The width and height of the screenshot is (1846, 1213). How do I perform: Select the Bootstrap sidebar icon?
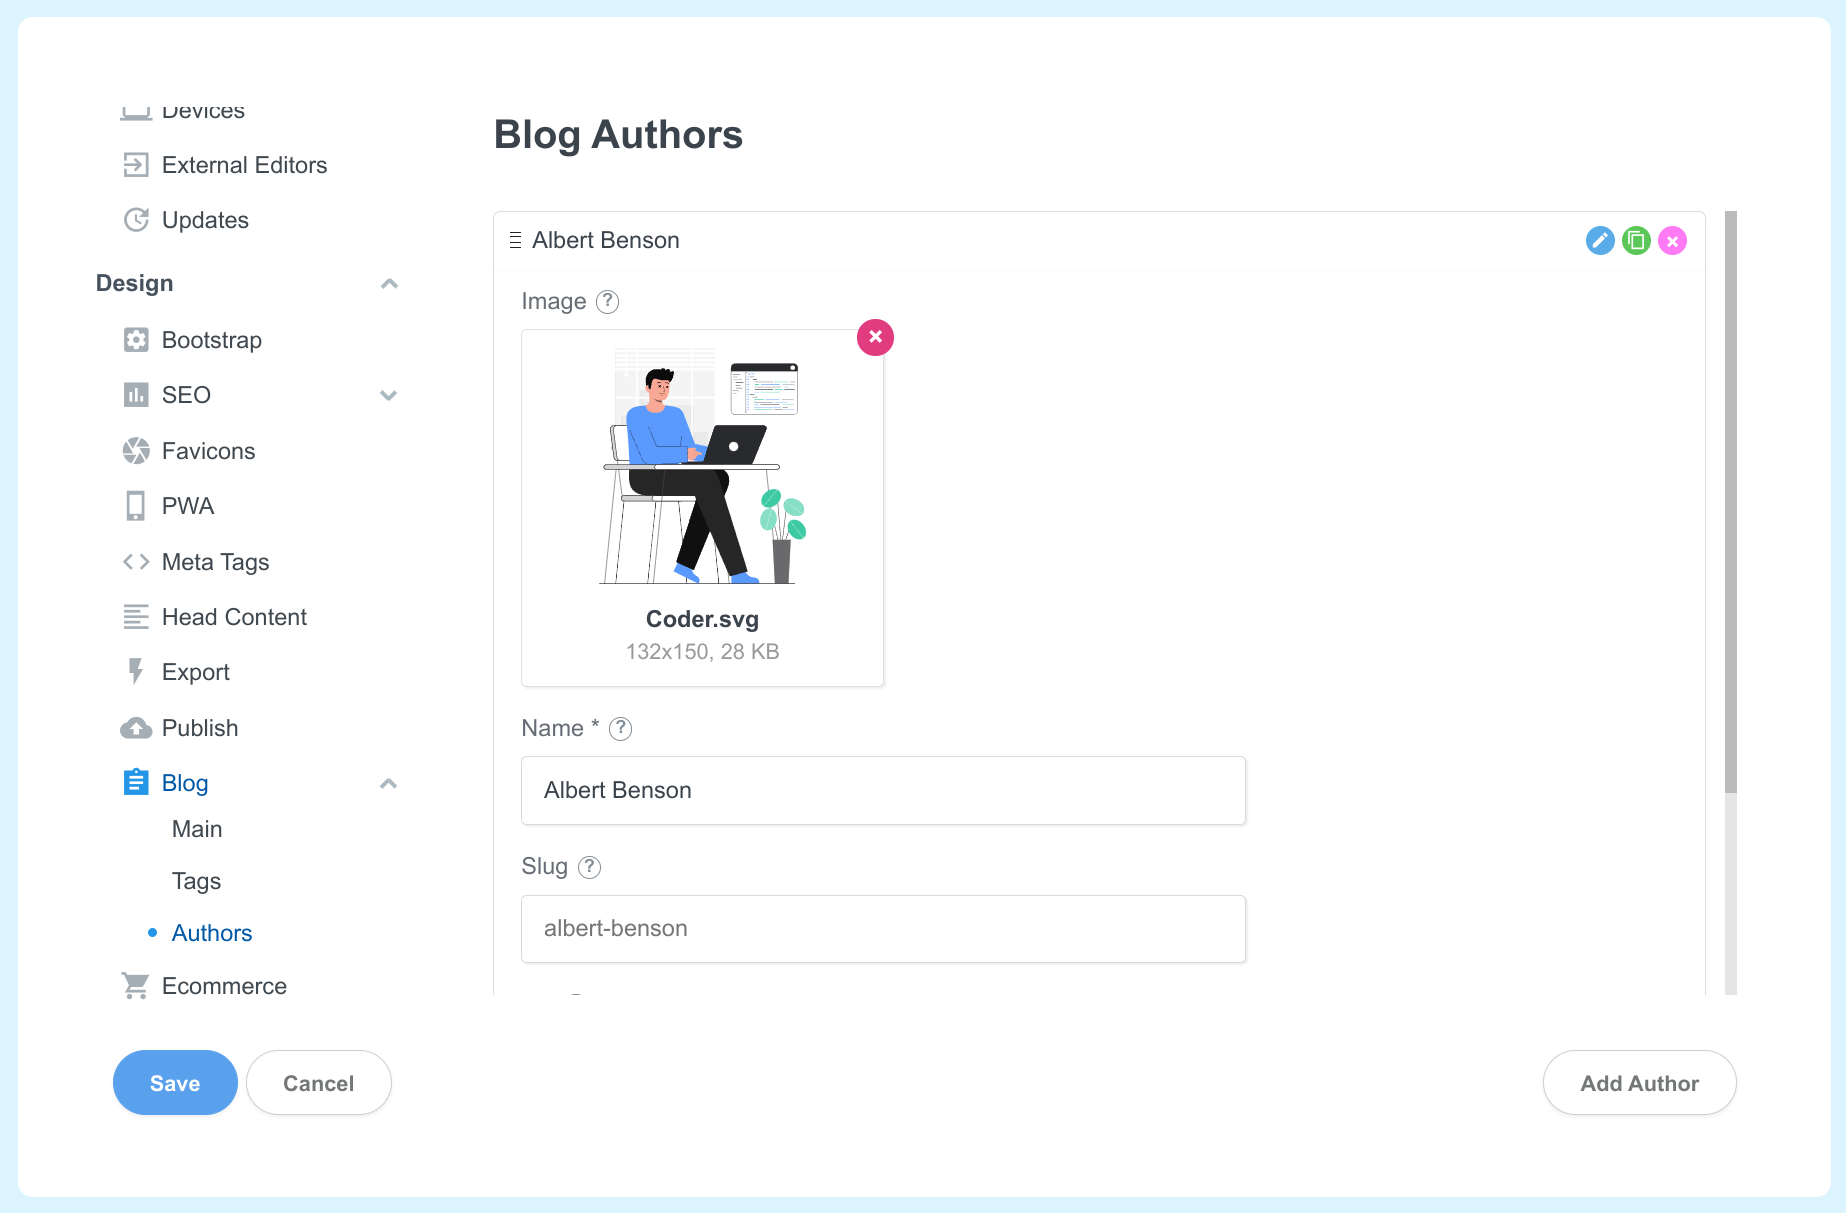click(136, 339)
